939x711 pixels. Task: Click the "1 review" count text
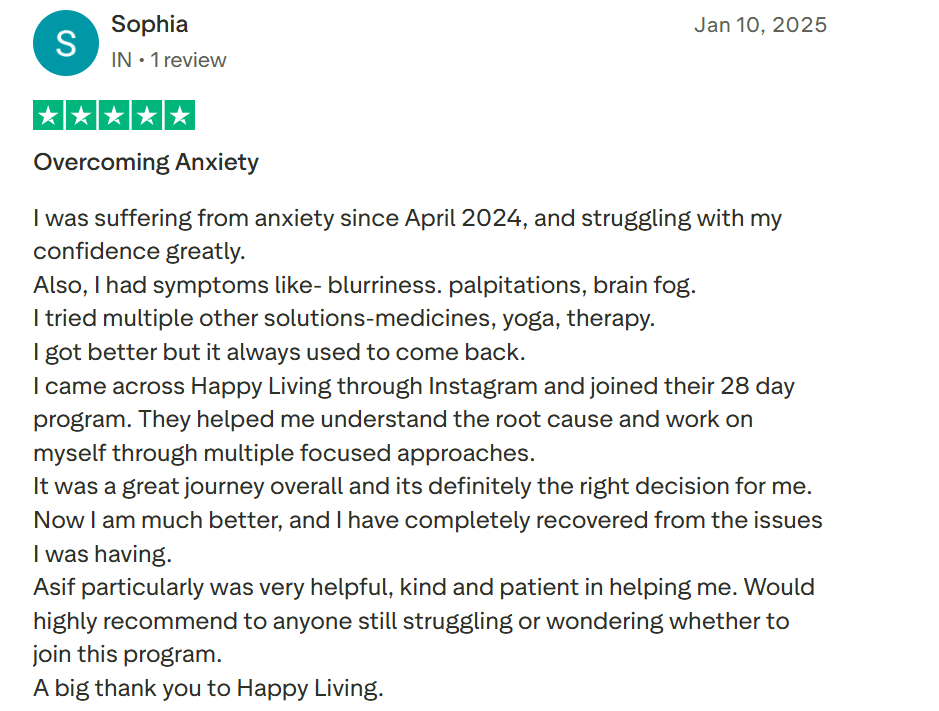(189, 60)
